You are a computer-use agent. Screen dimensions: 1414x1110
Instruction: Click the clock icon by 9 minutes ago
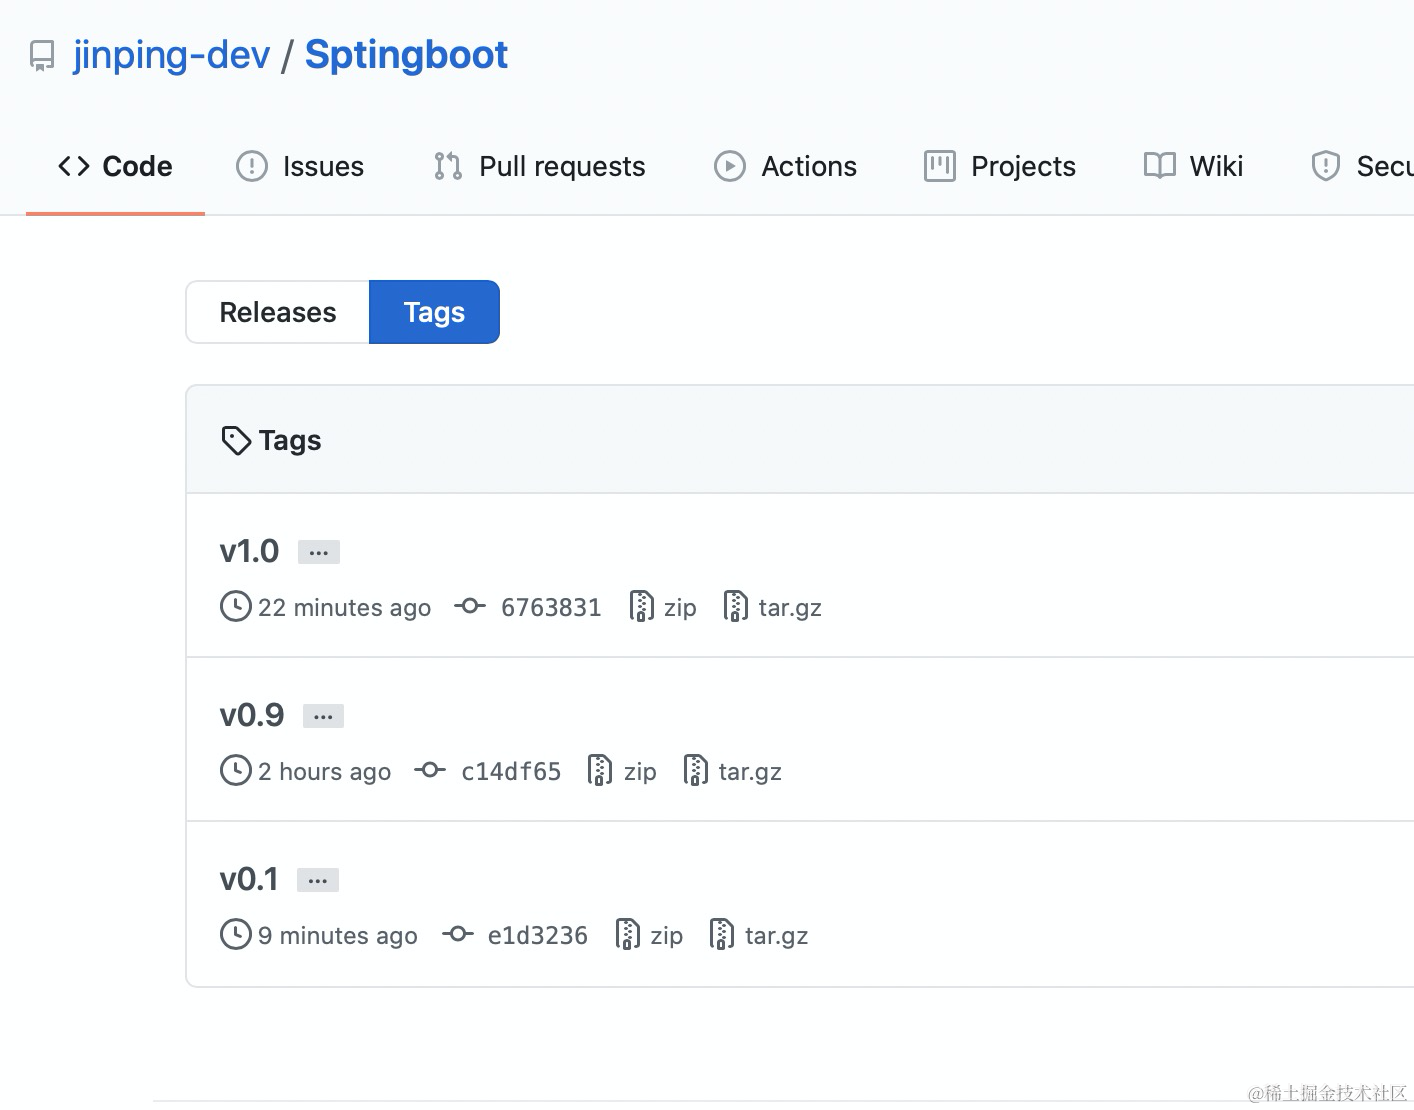tap(236, 934)
